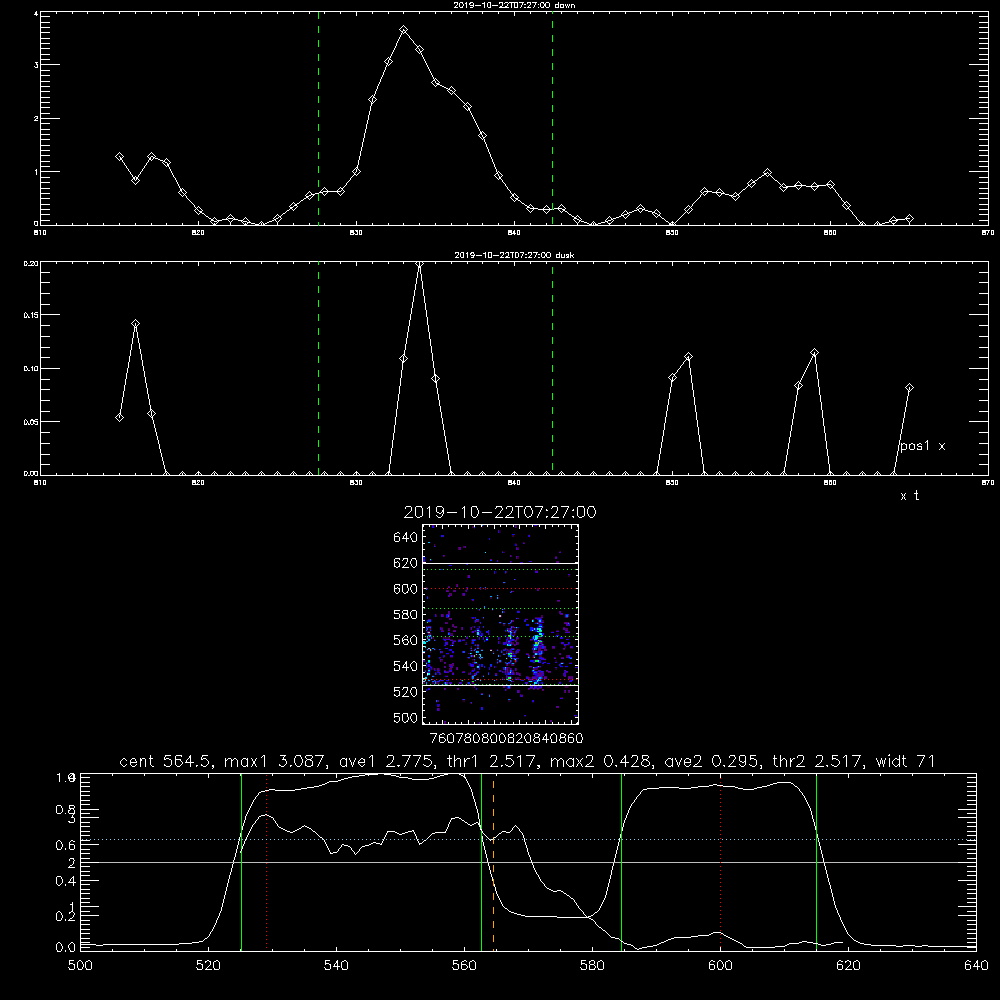The image size is (1000, 1000).
Task: Click the '870' x-axis label of the dawn plot
Action: (987, 233)
